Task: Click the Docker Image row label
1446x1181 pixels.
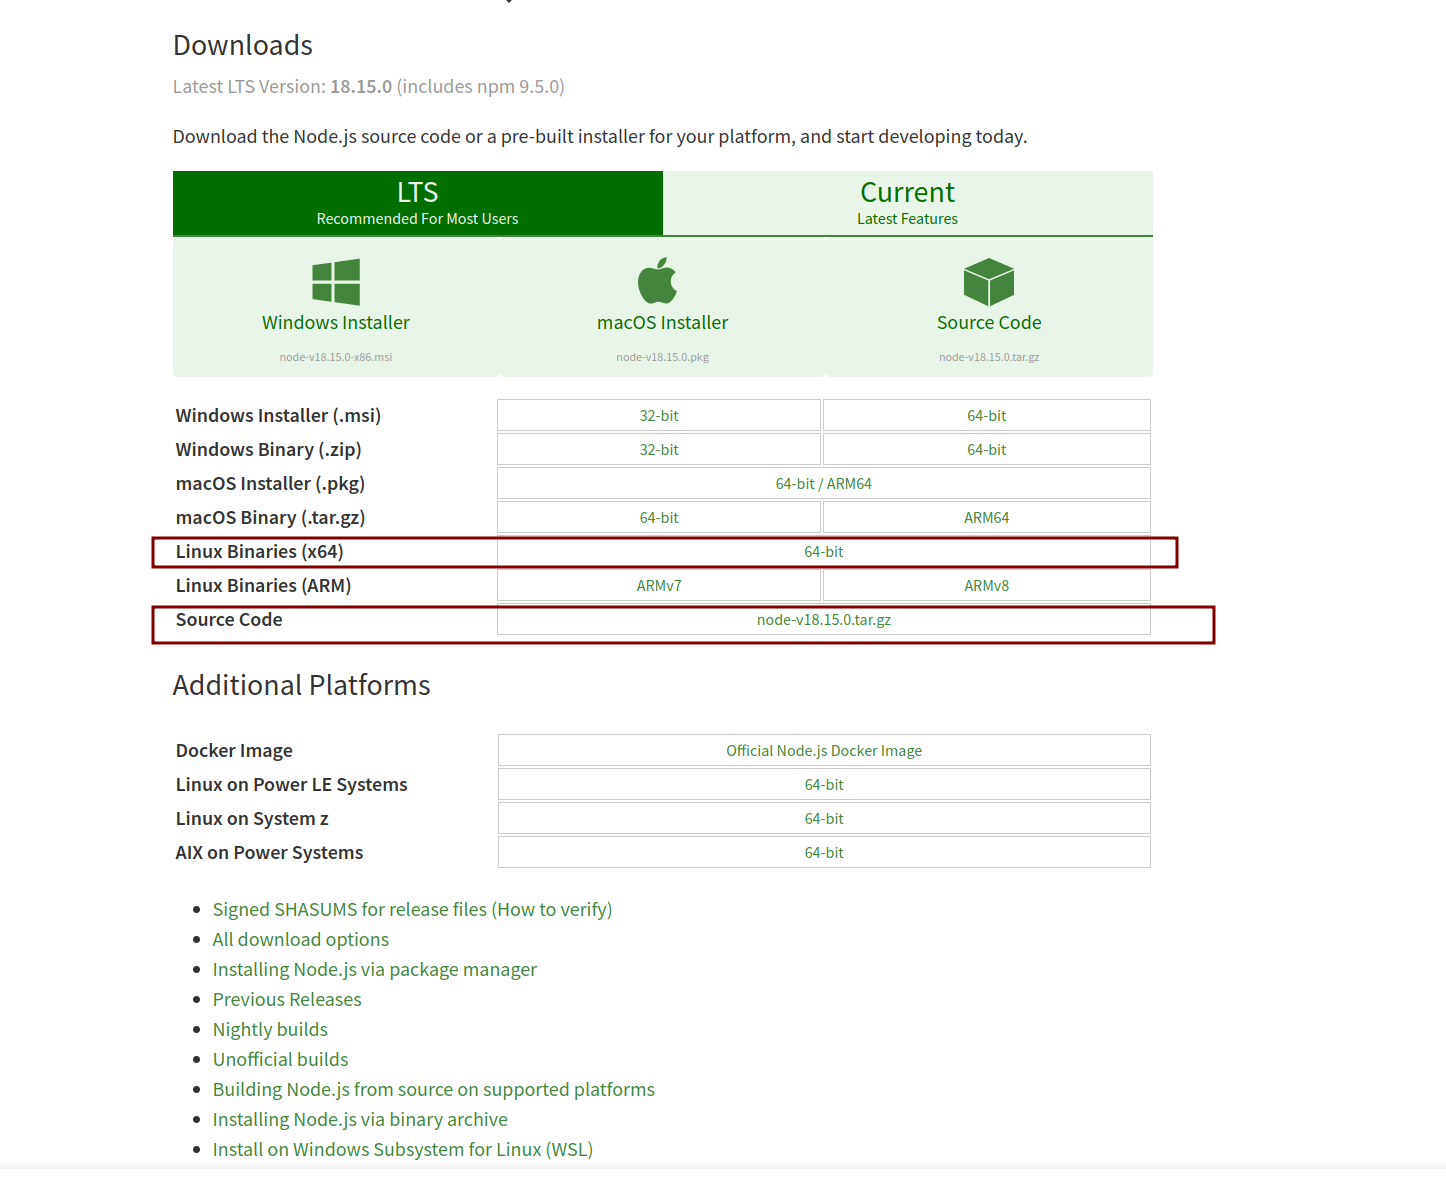Action: click(234, 750)
